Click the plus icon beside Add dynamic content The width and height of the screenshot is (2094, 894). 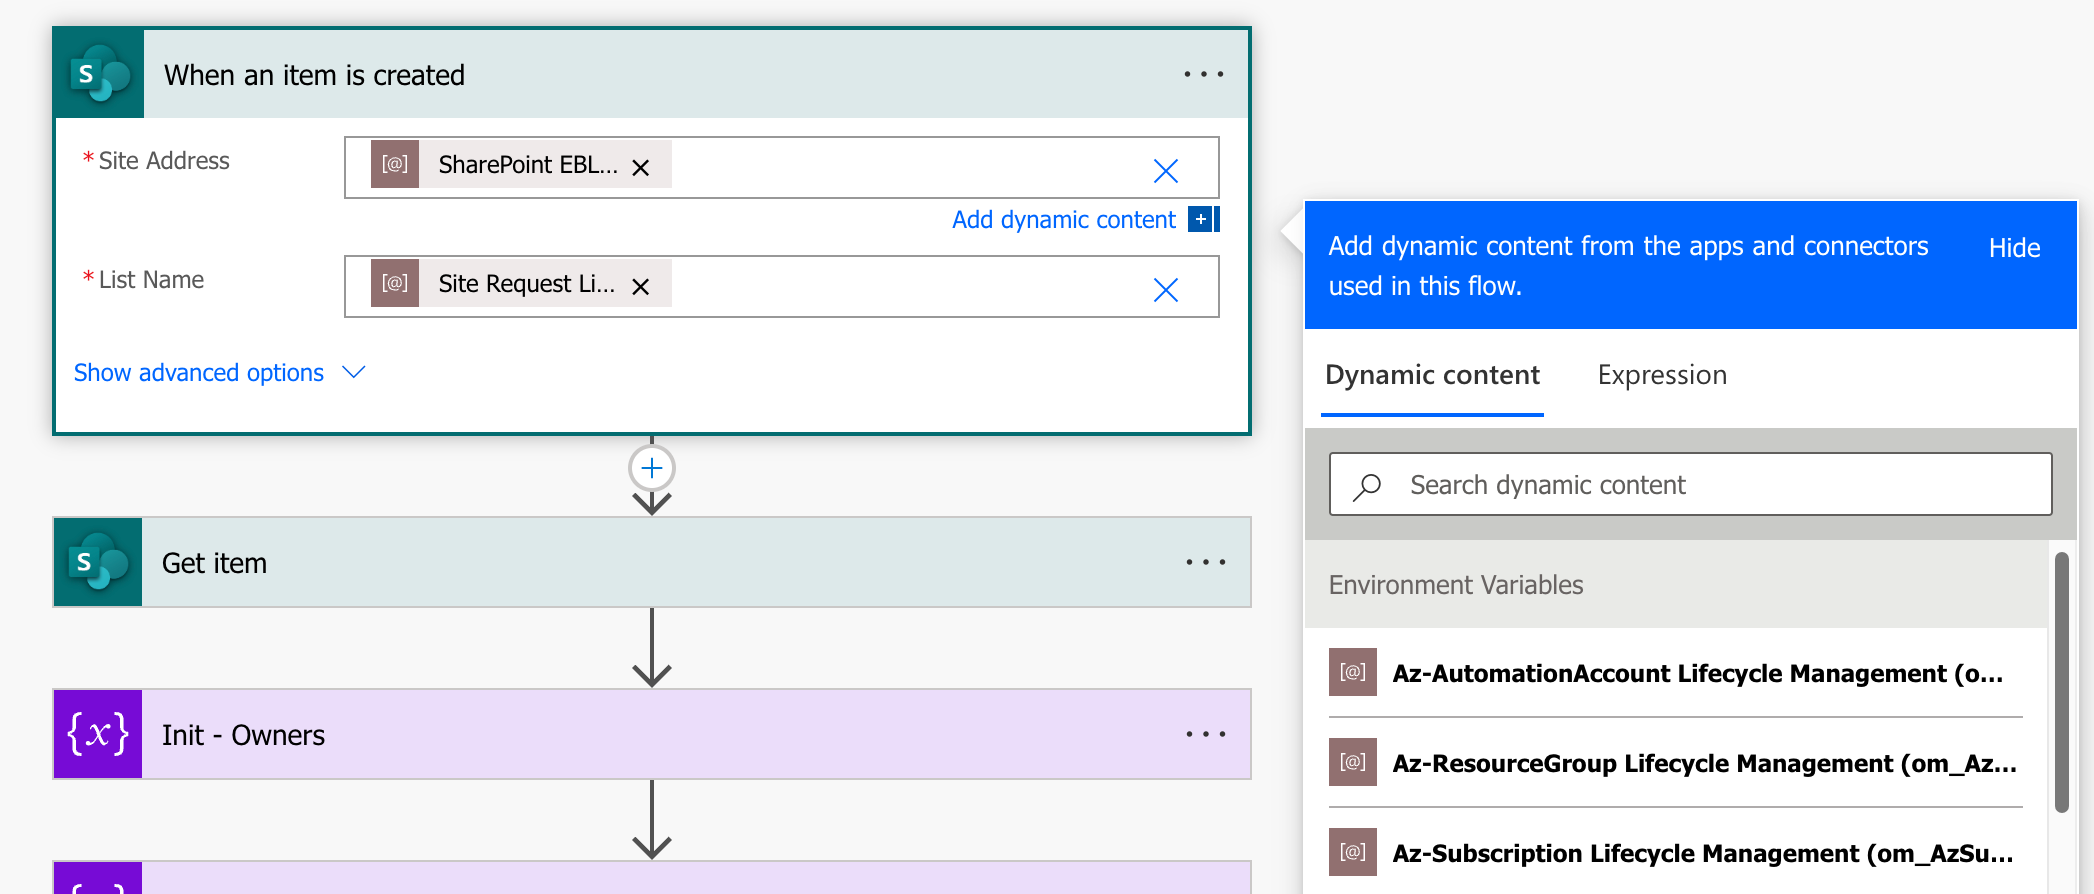(1201, 219)
